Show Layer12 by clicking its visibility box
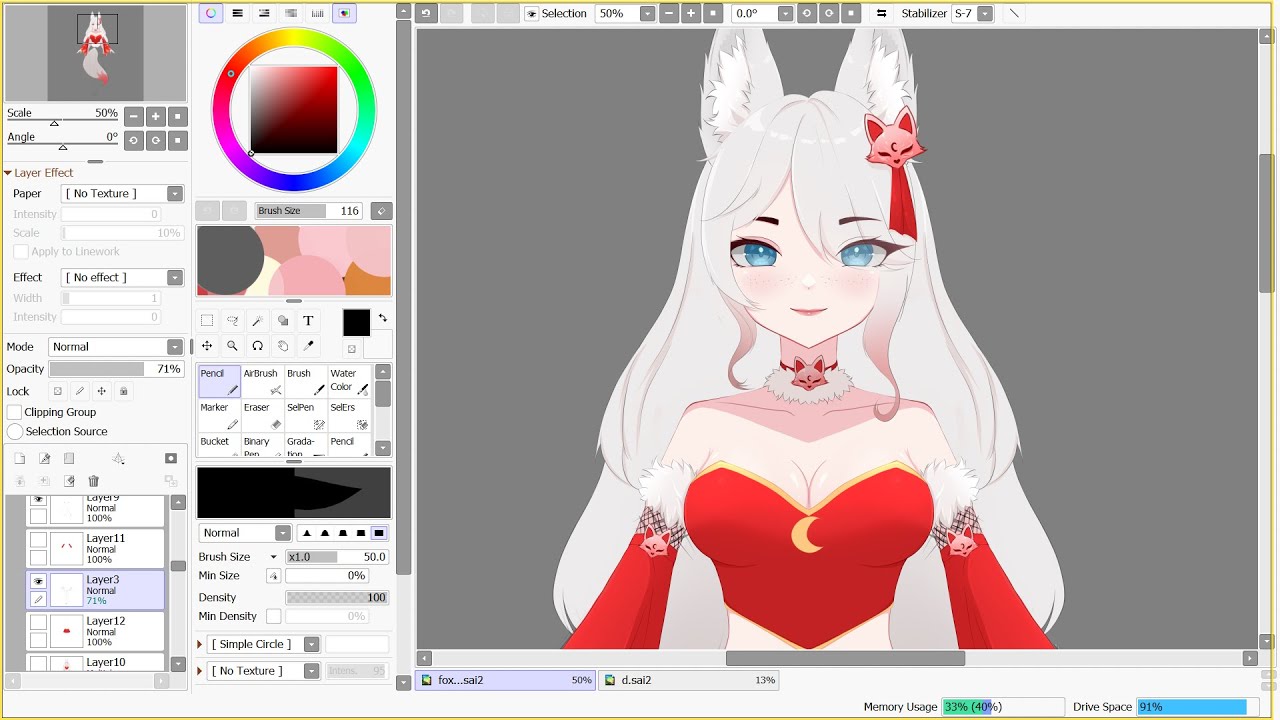This screenshot has height=720, width=1280. (x=38, y=623)
